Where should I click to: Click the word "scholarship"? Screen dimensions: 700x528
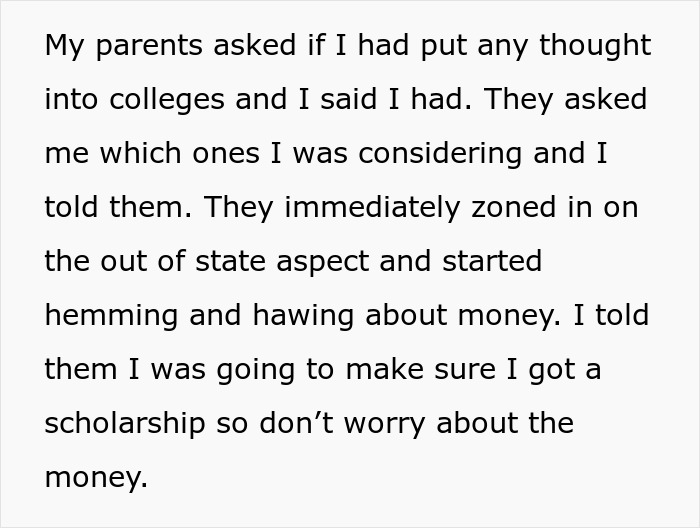click(x=125, y=424)
